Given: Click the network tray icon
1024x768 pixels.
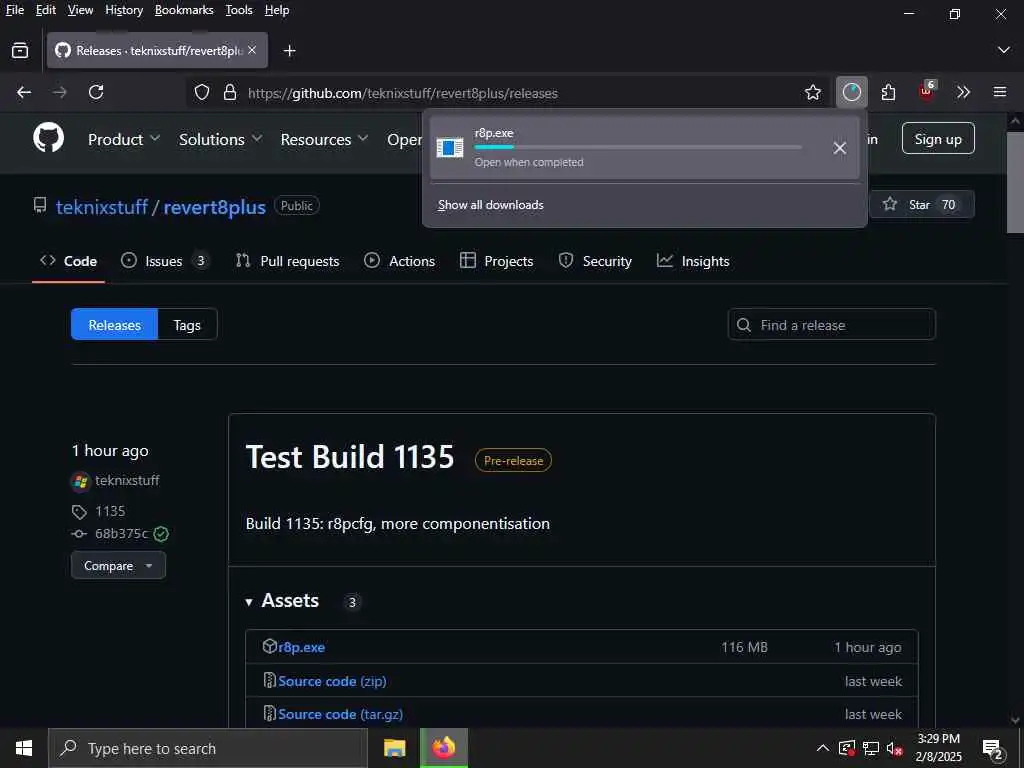Looking at the screenshot, I should click(x=871, y=748).
